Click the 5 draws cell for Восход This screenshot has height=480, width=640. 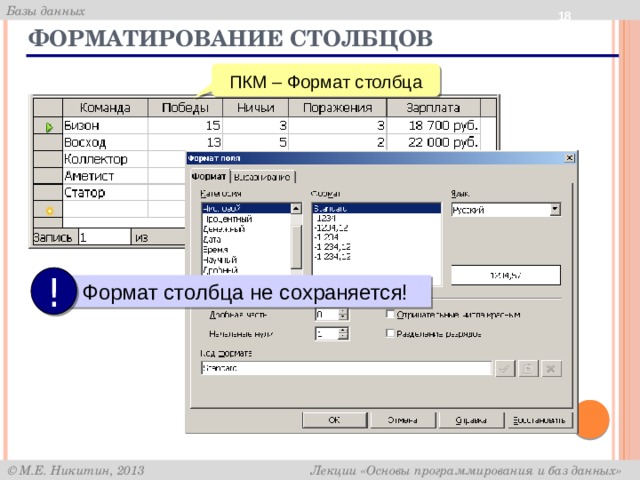(x=256, y=142)
